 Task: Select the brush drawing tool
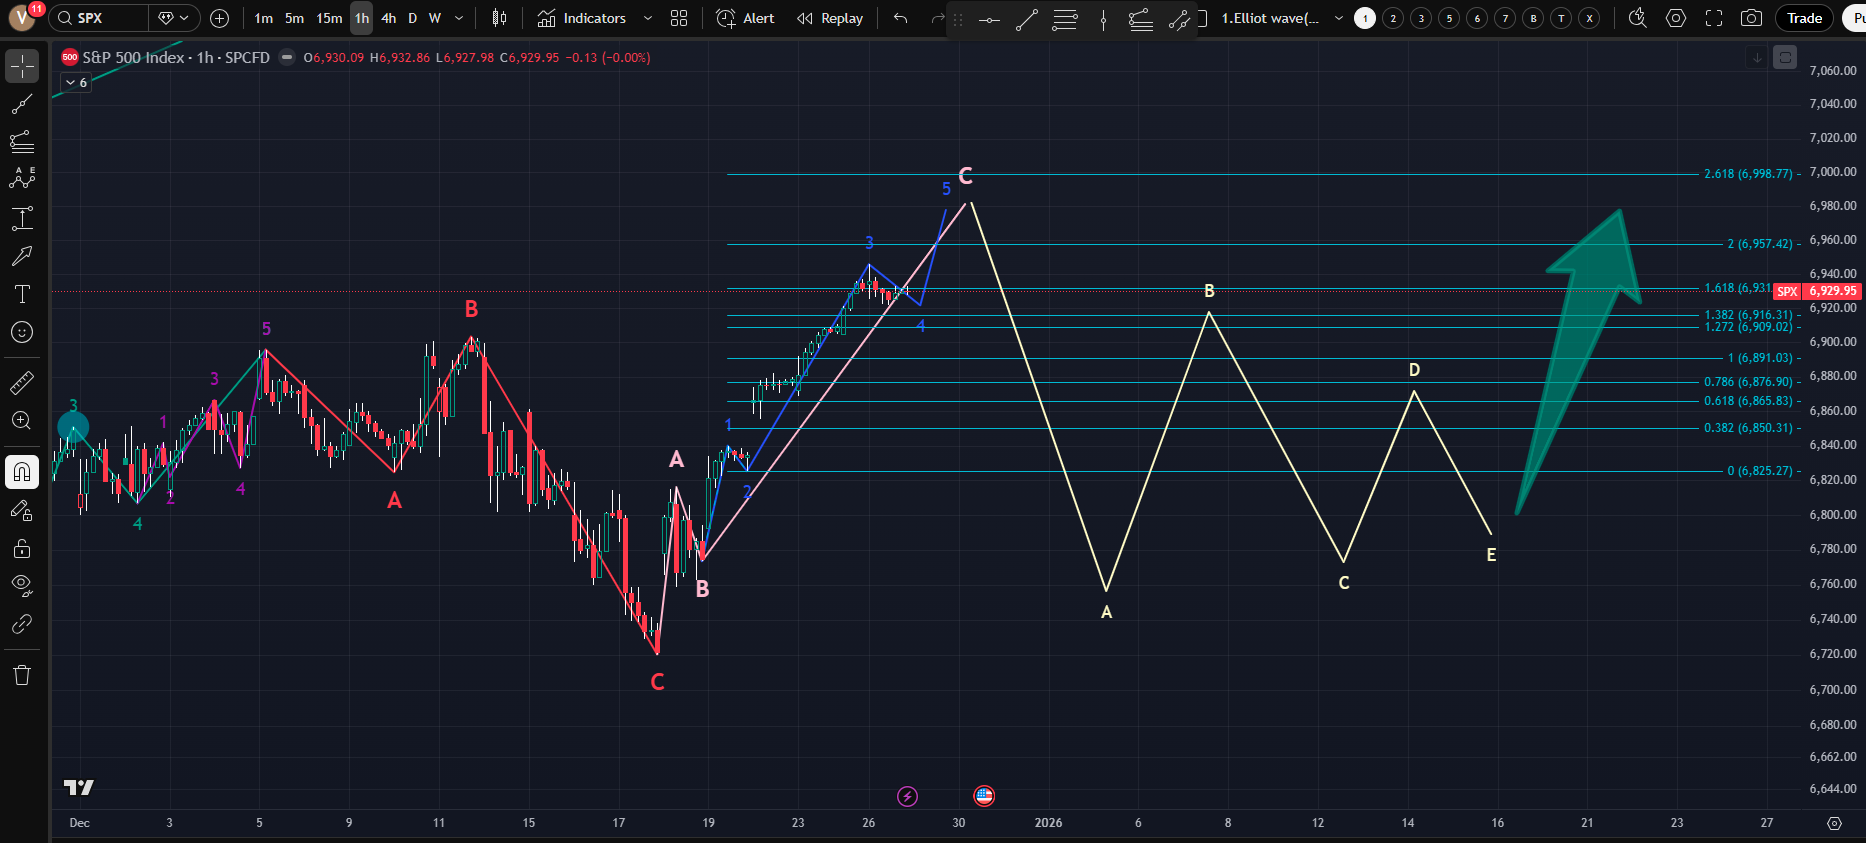(x=22, y=256)
